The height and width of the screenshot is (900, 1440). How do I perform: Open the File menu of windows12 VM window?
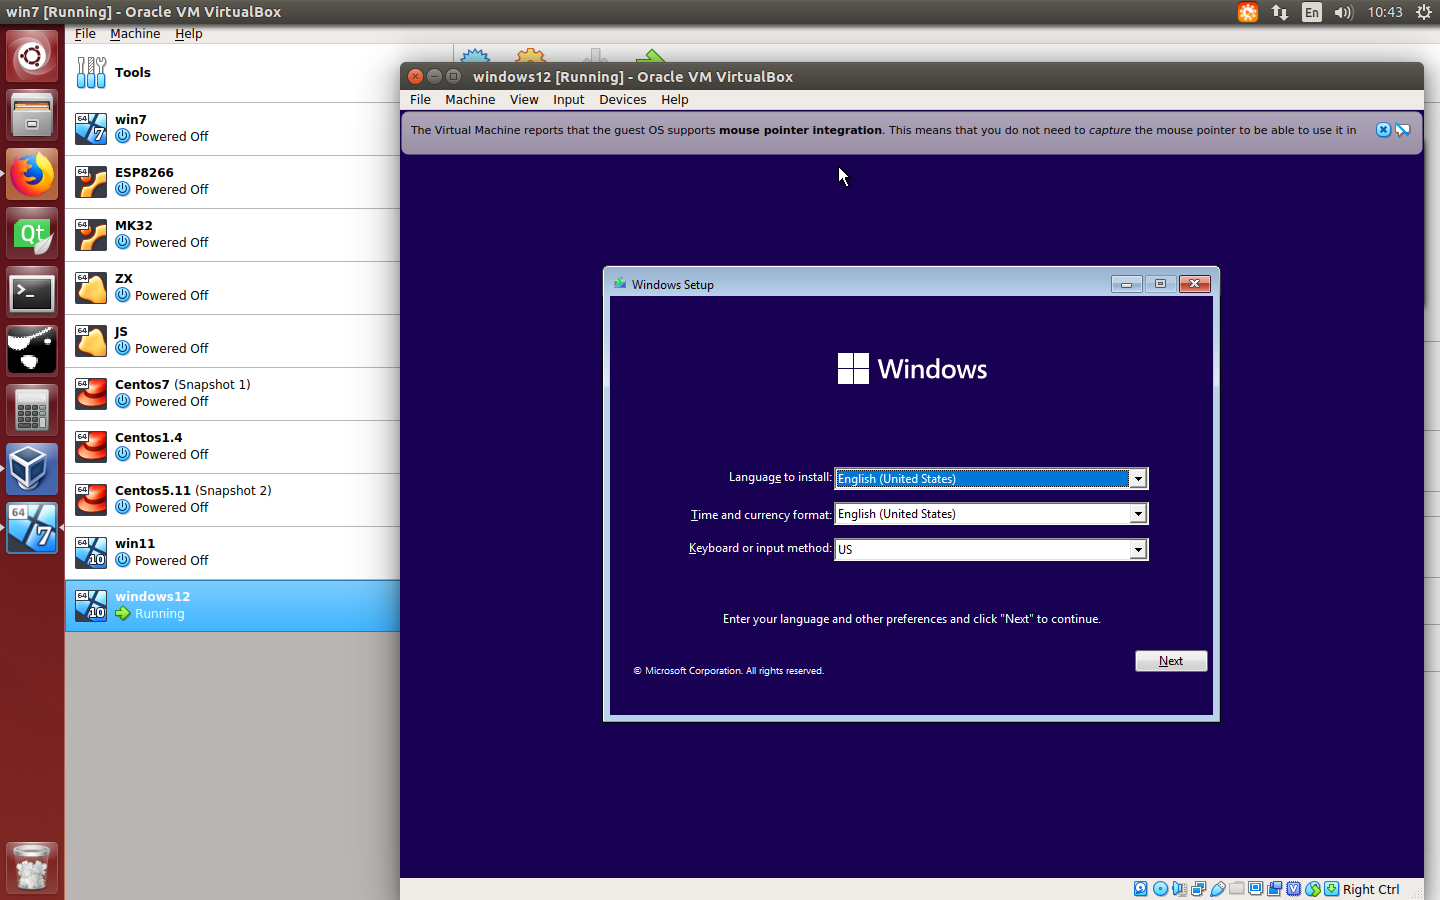pyautogui.click(x=420, y=99)
